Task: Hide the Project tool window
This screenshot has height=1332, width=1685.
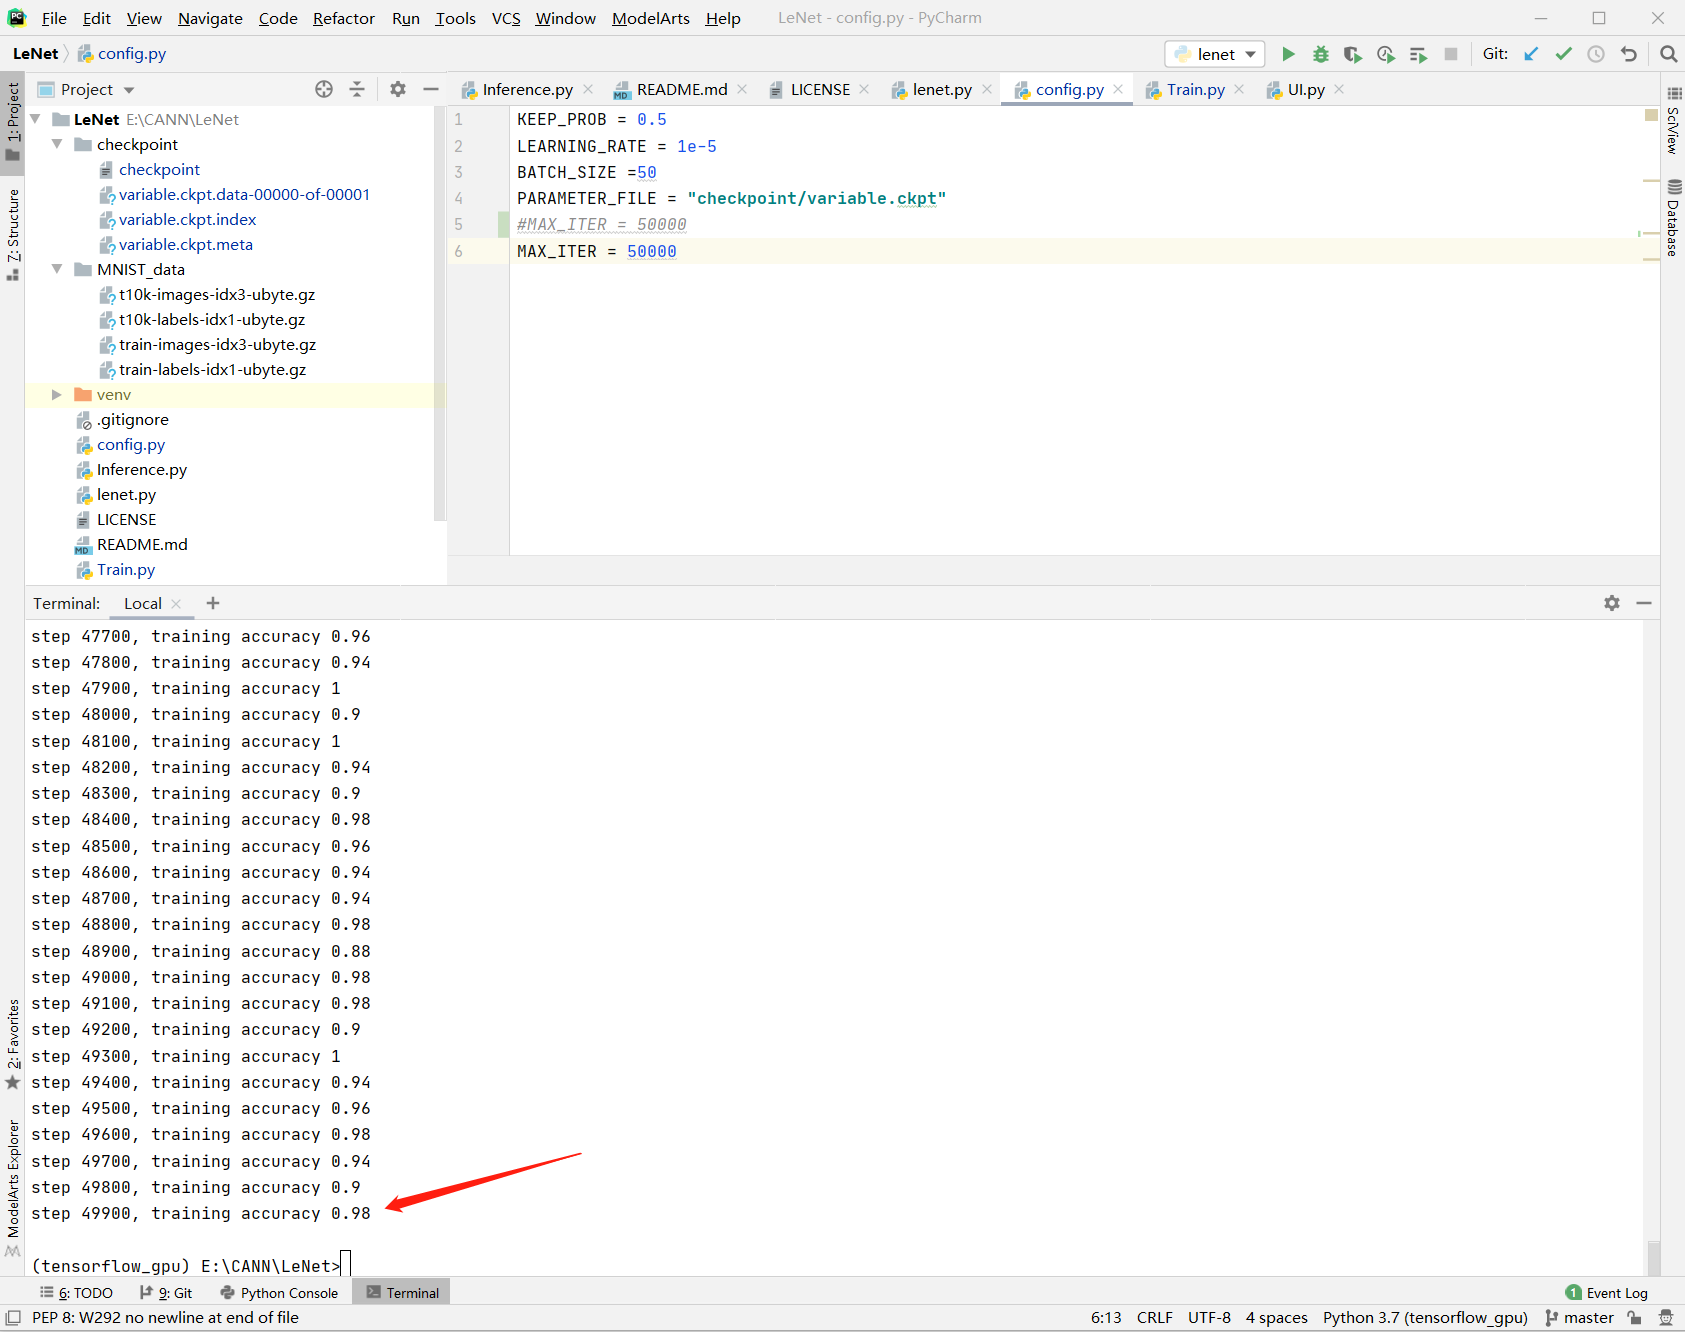Action: click(431, 89)
